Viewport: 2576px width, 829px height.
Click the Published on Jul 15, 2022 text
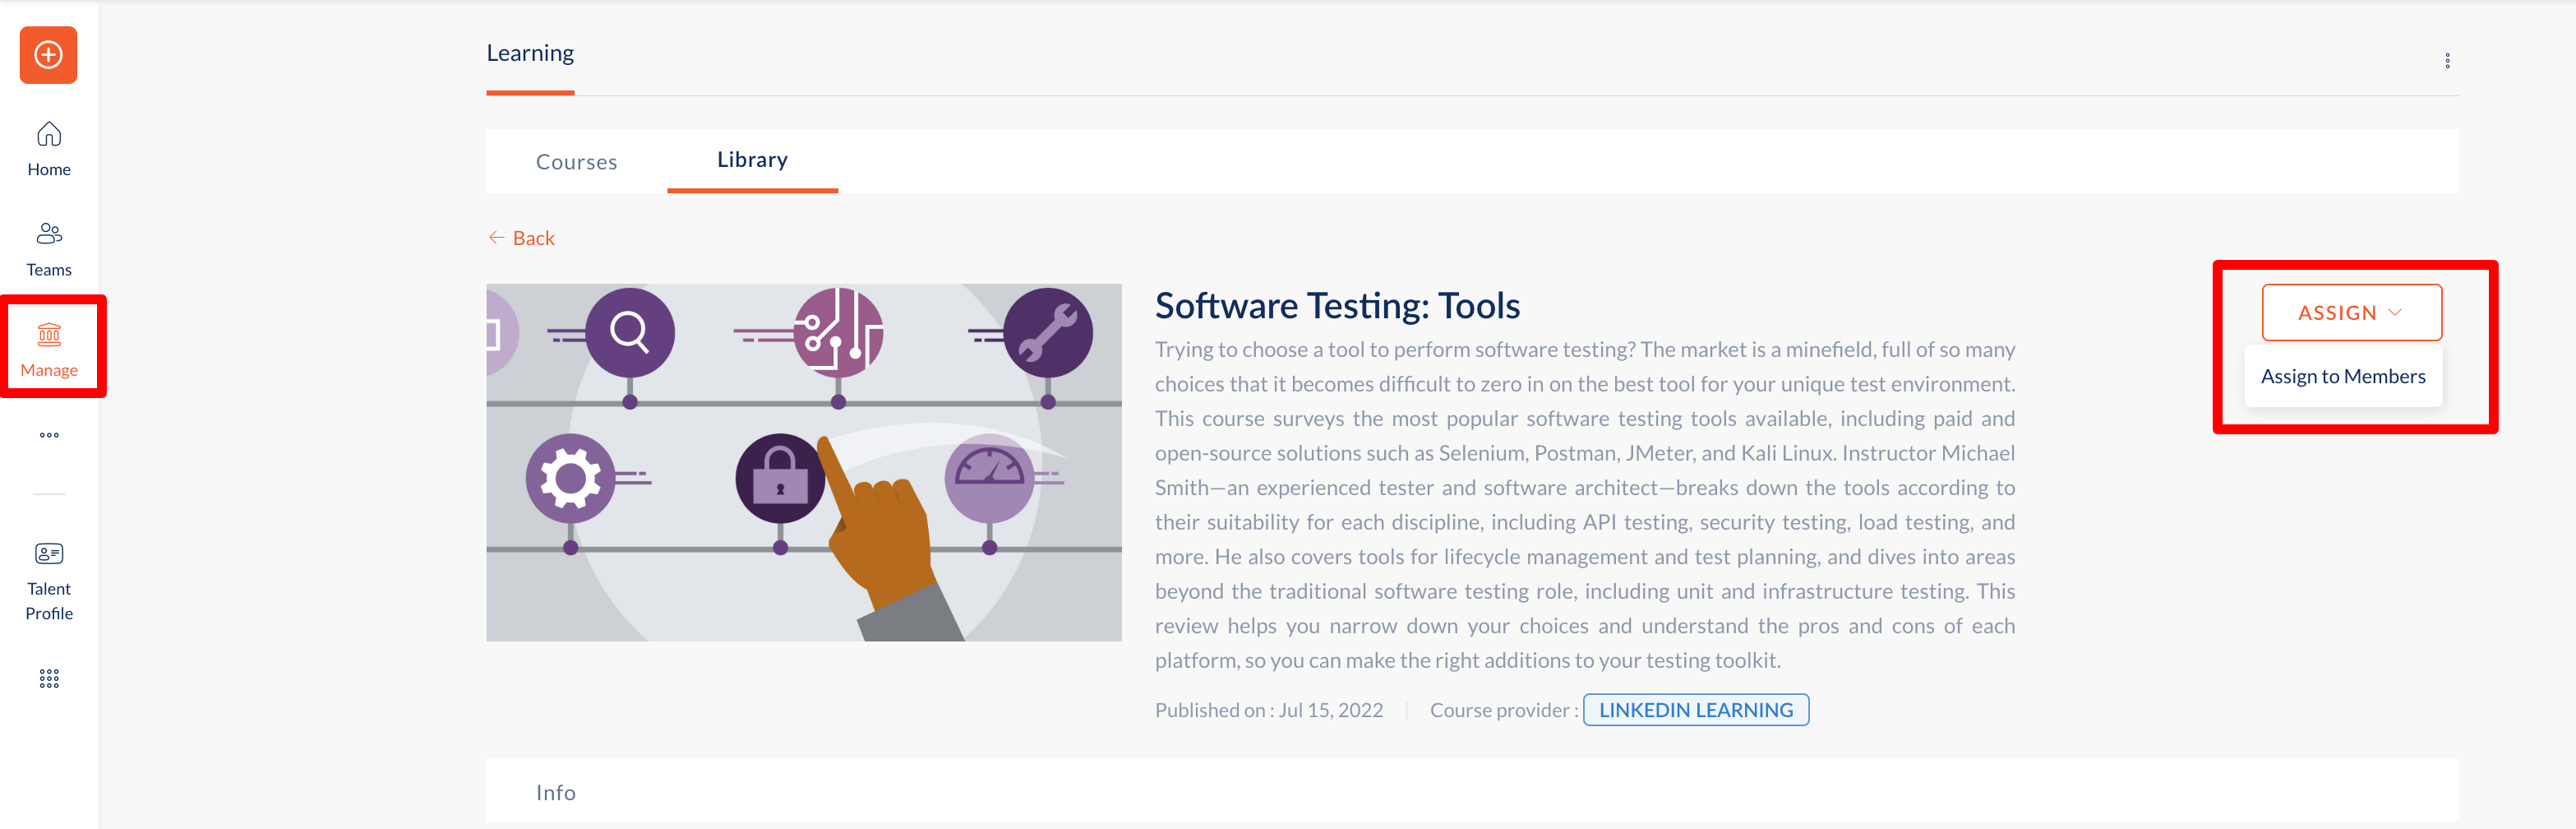[1268, 710]
